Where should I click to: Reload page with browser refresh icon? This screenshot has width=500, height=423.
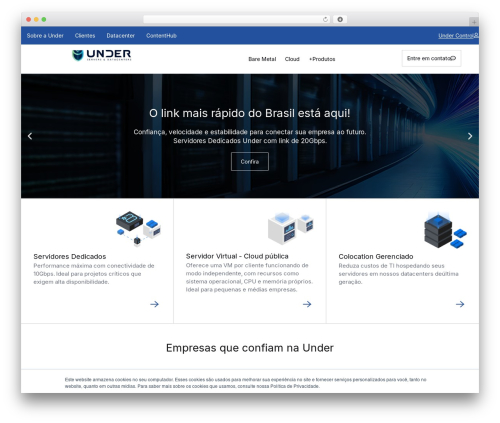(325, 19)
